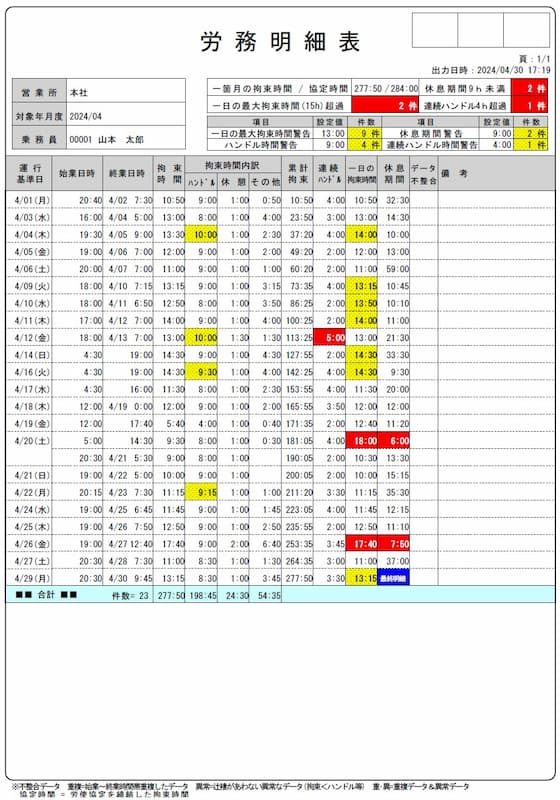Click the 終業日時 column header
This screenshot has width=560, height=800.
128,173
